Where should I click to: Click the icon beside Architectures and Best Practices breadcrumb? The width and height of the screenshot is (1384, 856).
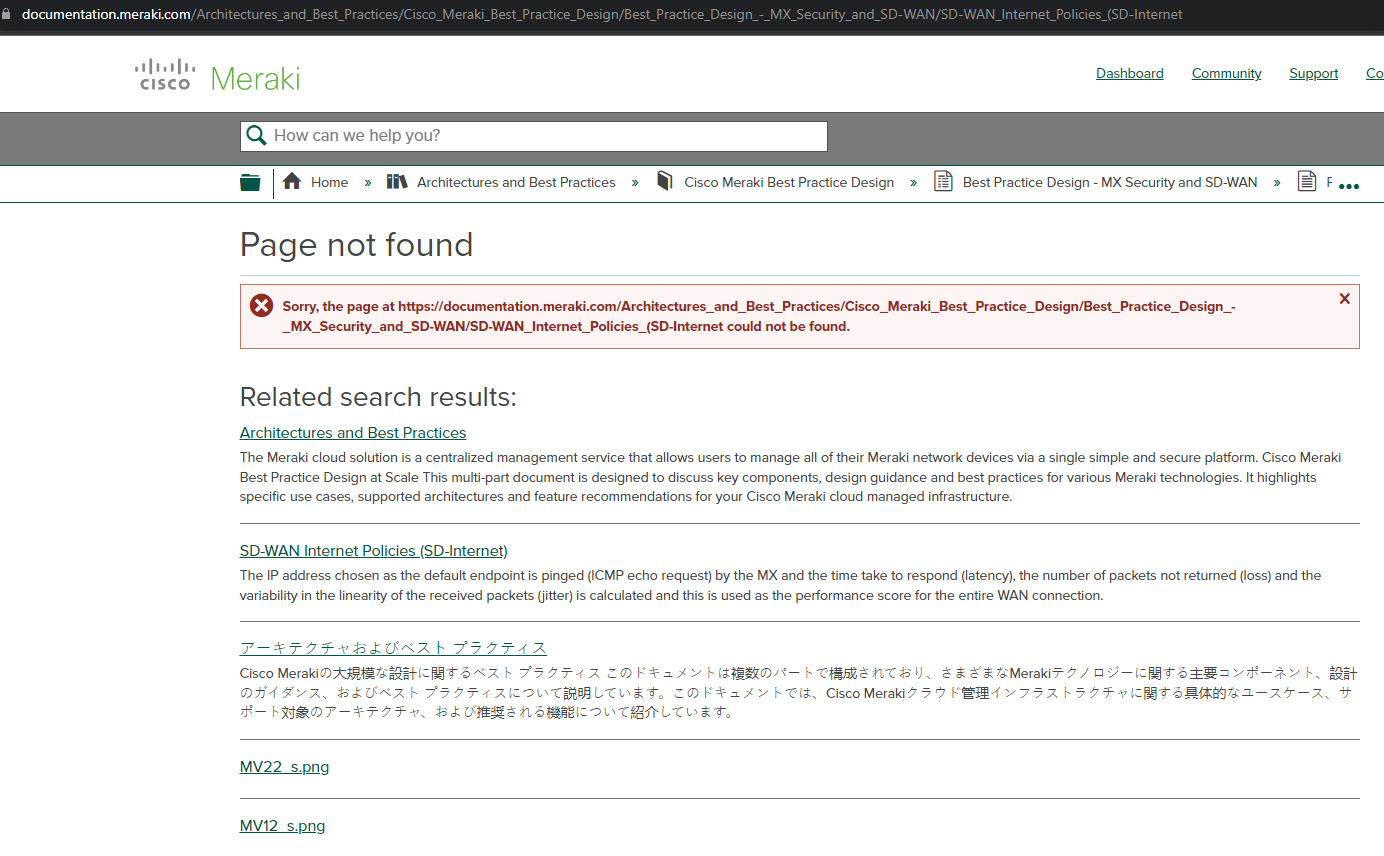click(398, 182)
